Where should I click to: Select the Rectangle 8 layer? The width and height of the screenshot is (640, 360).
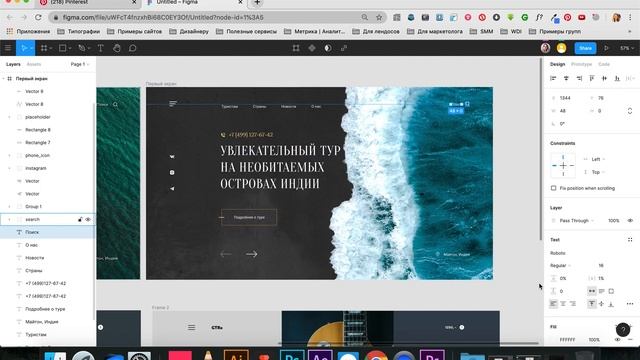pos(47,130)
